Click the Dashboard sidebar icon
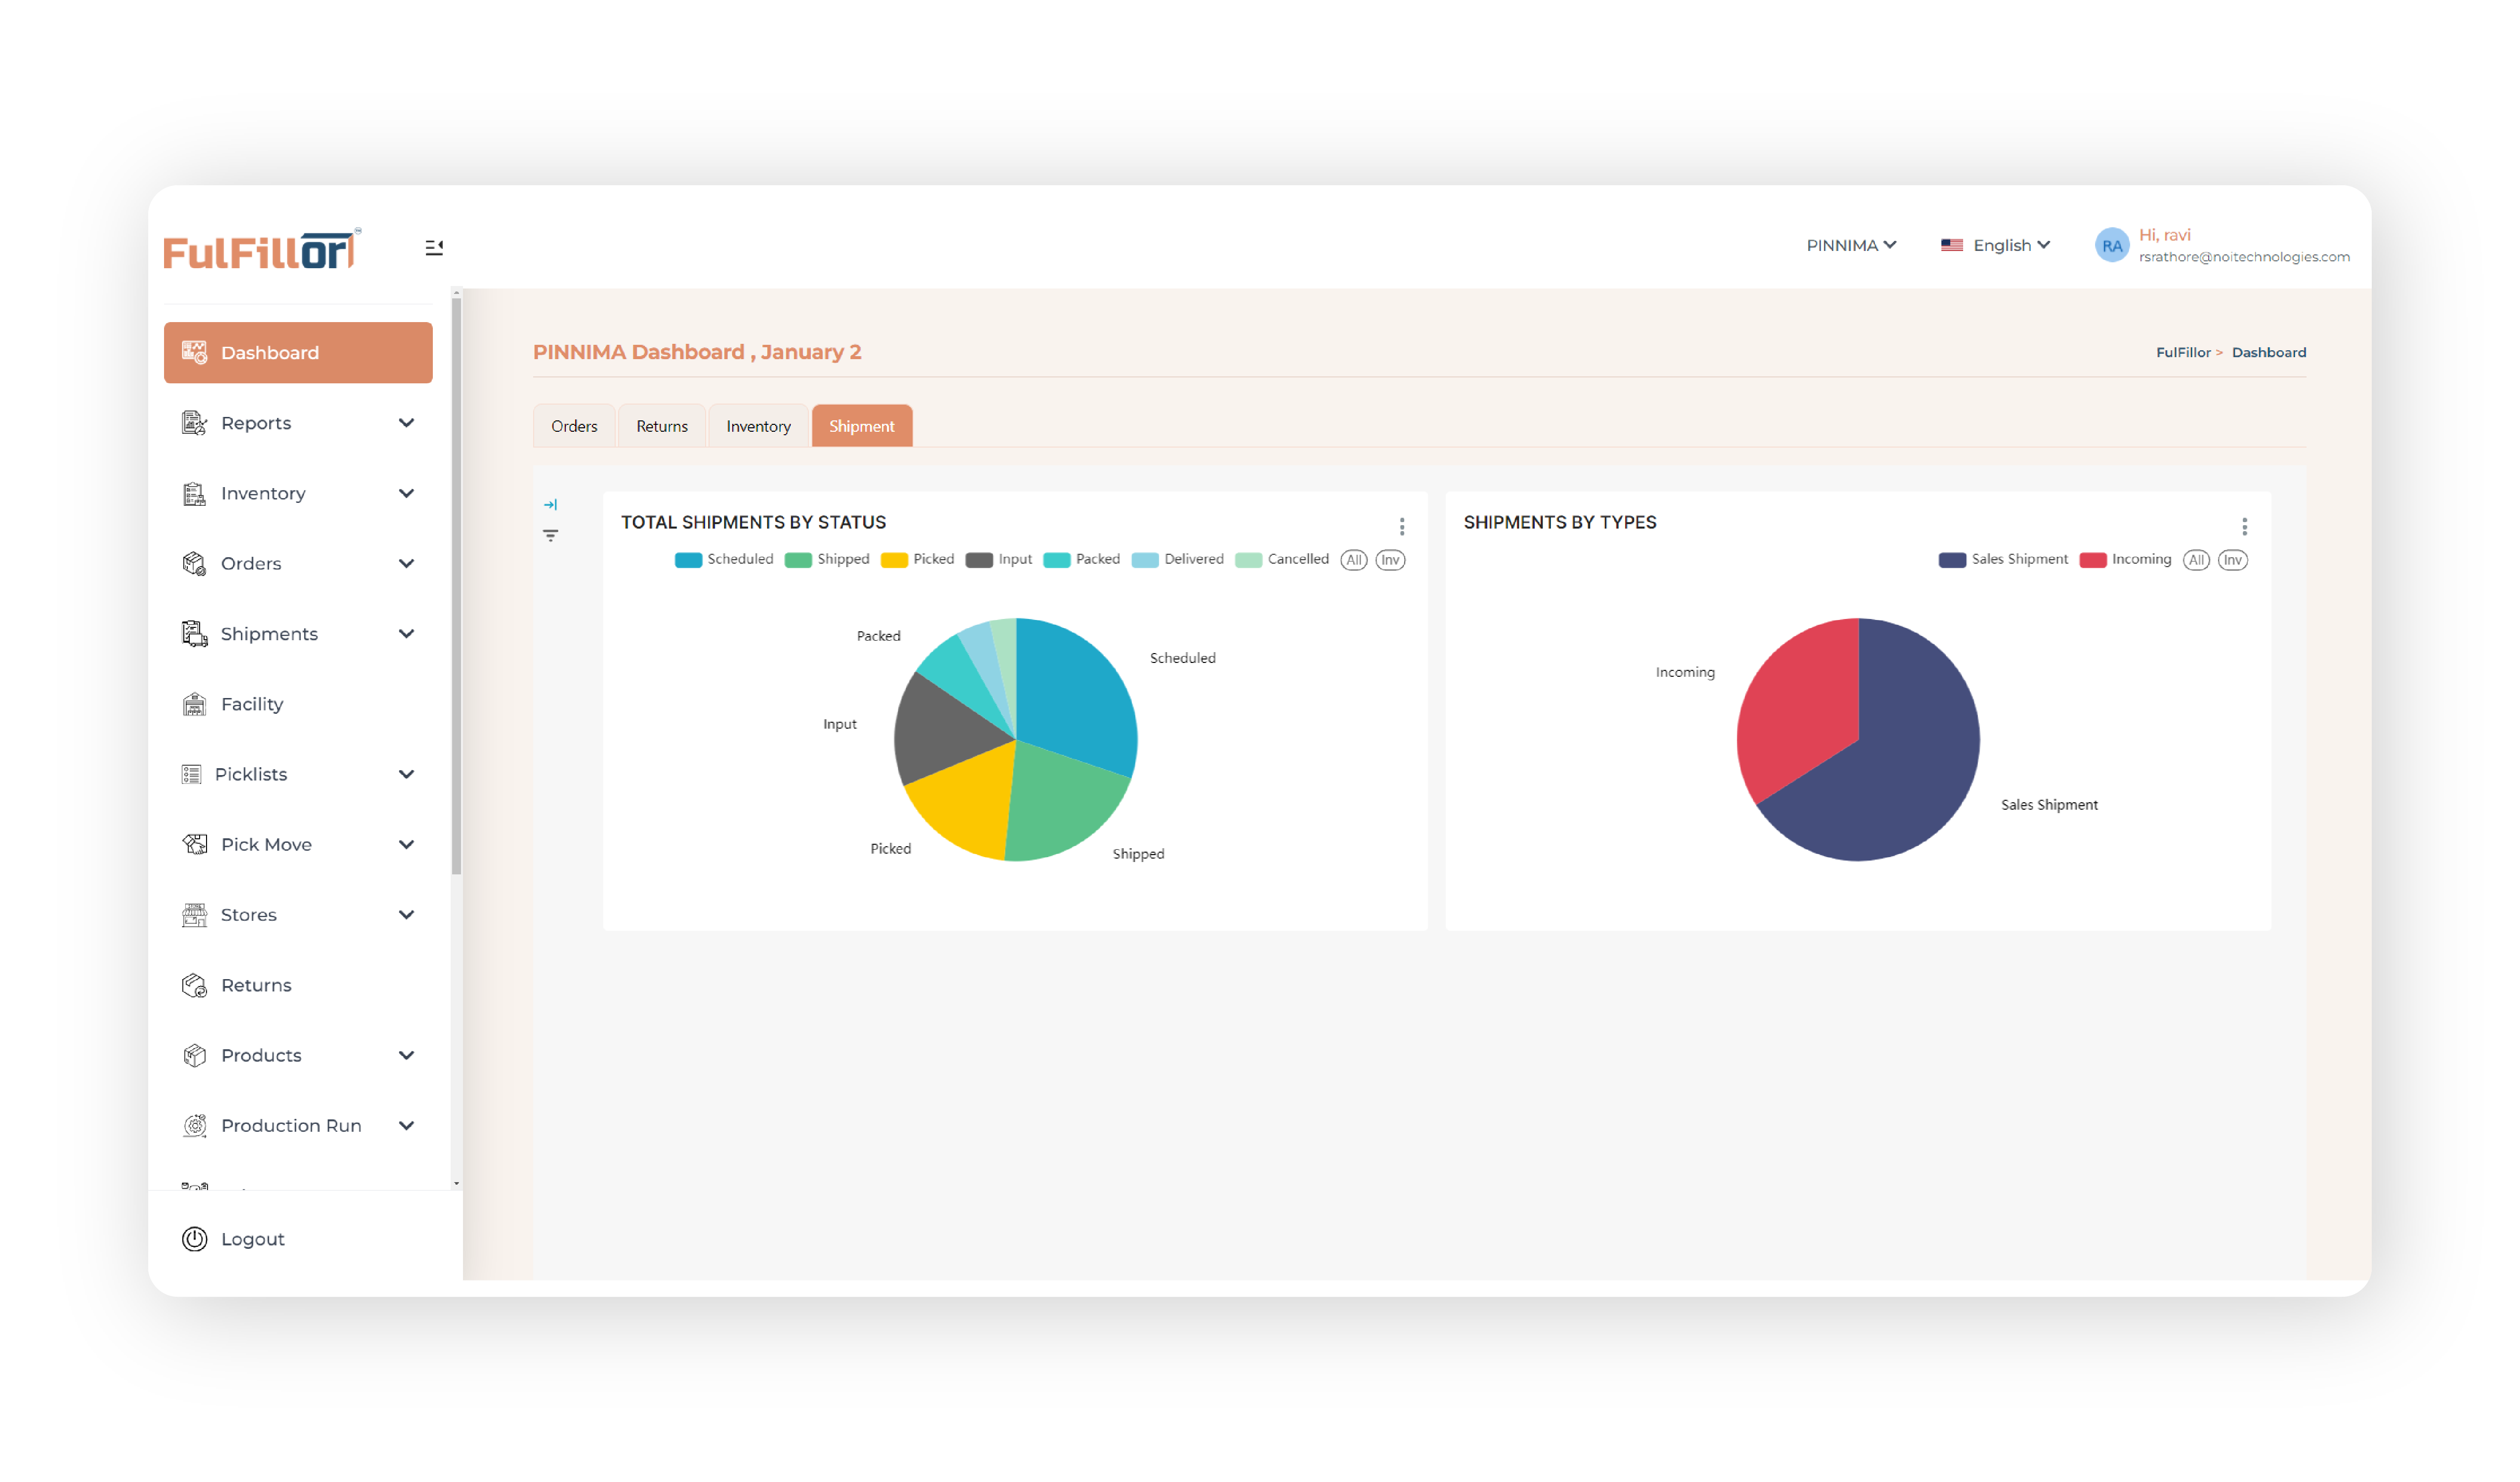Image resolution: width=2520 pixels, height=1482 pixels. 194,352
